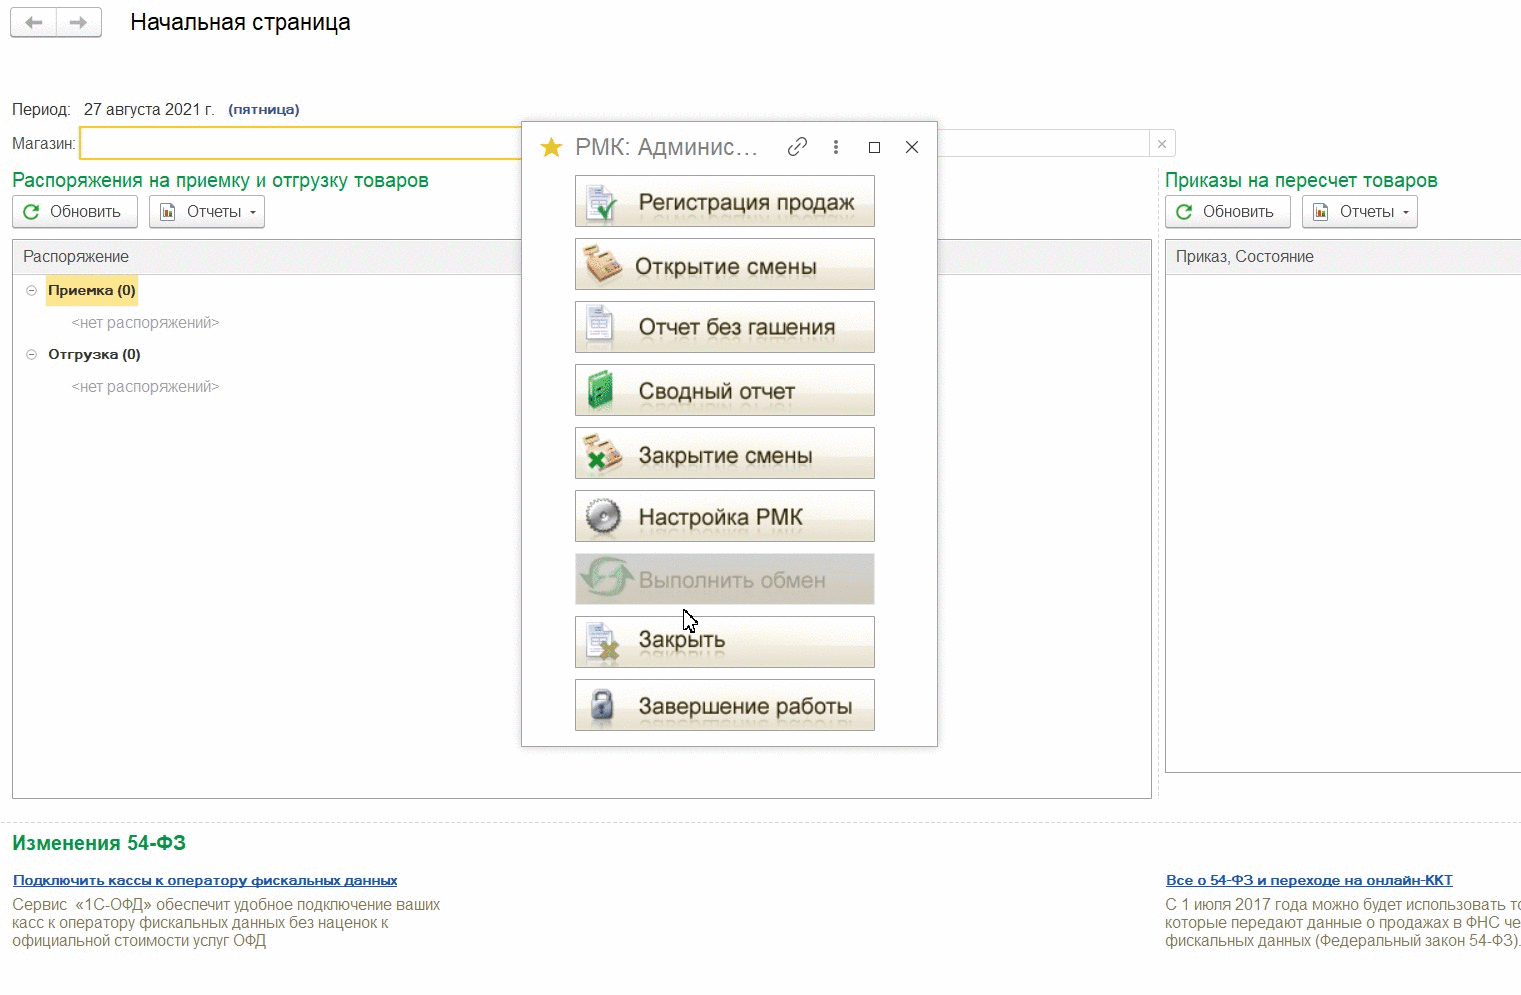
Task: Go back with the left arrow
Action: (x=33, y=22)
